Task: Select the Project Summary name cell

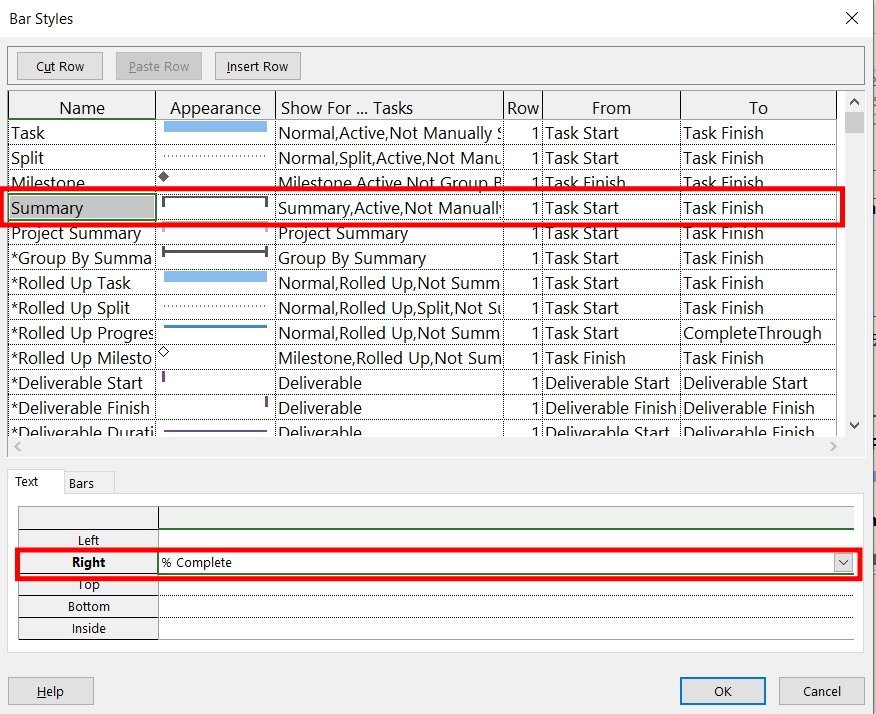Action: [82, 233]
